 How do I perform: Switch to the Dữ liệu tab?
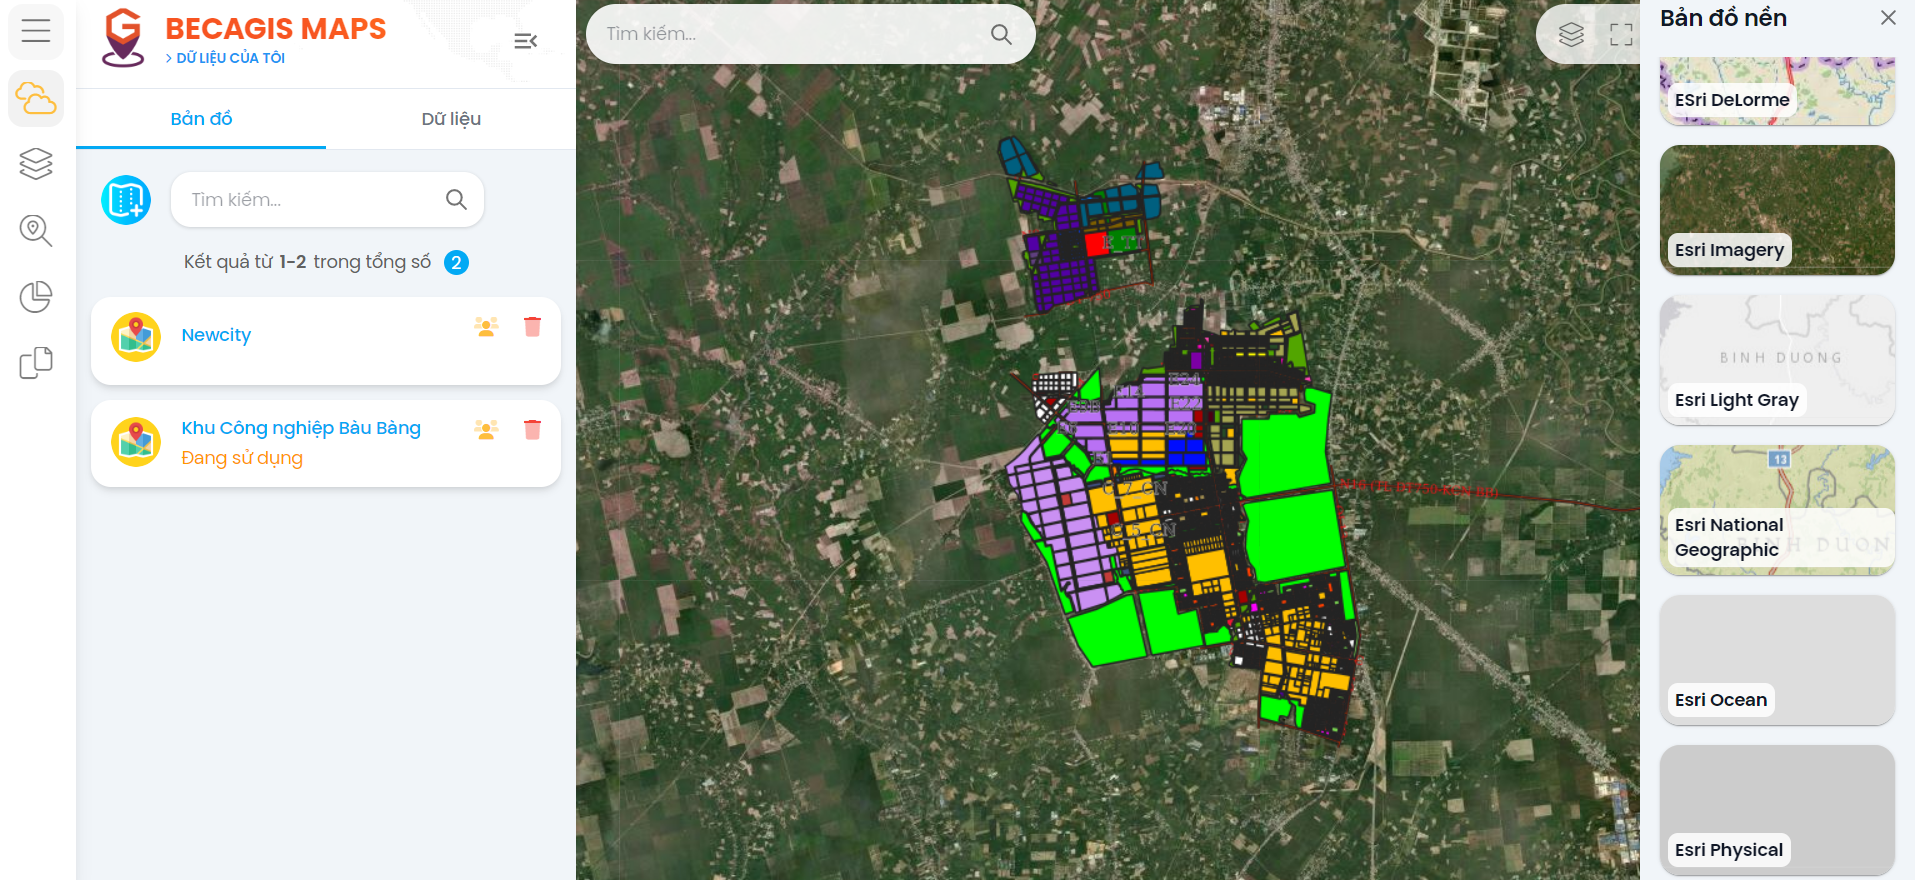click(x=451, y=119)
